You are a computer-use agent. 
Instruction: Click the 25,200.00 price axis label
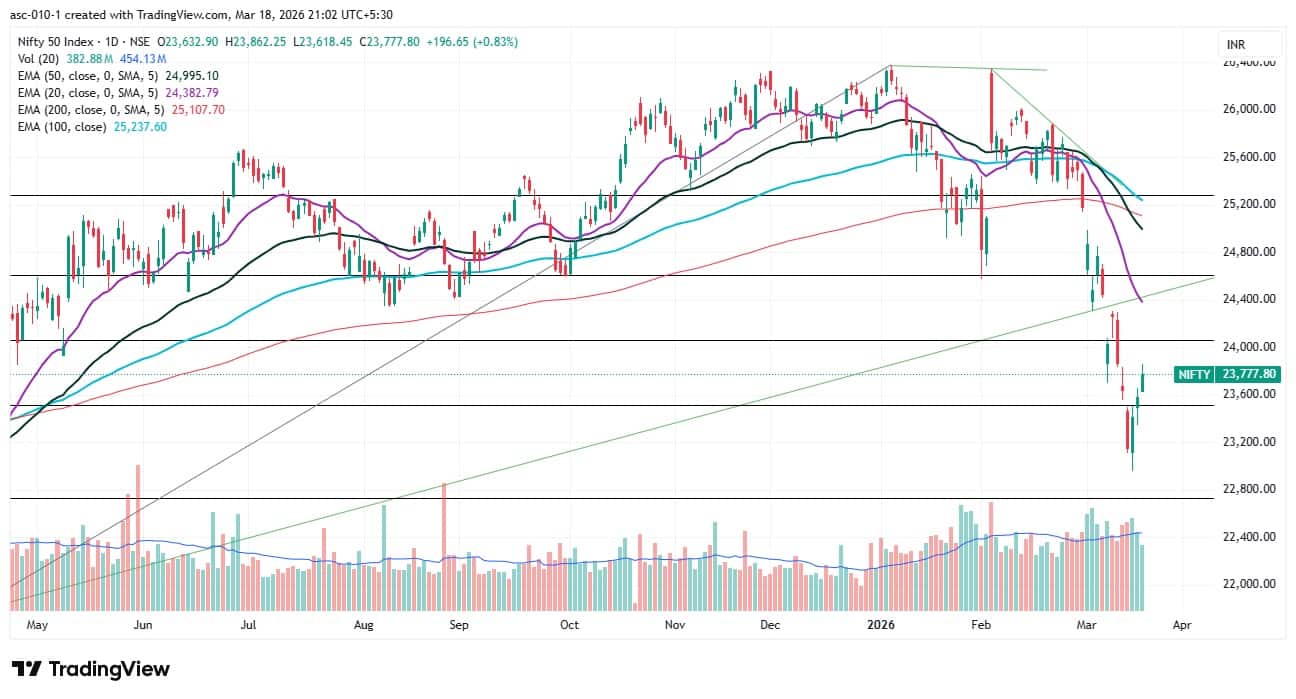point(1248,204)
